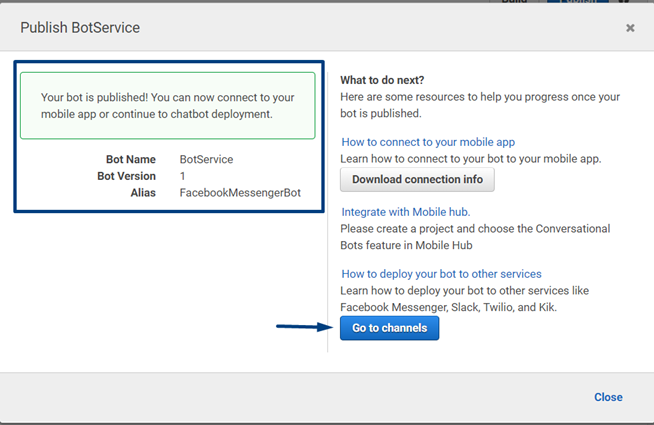Click the Bot Version value 1

click(183, 175)
